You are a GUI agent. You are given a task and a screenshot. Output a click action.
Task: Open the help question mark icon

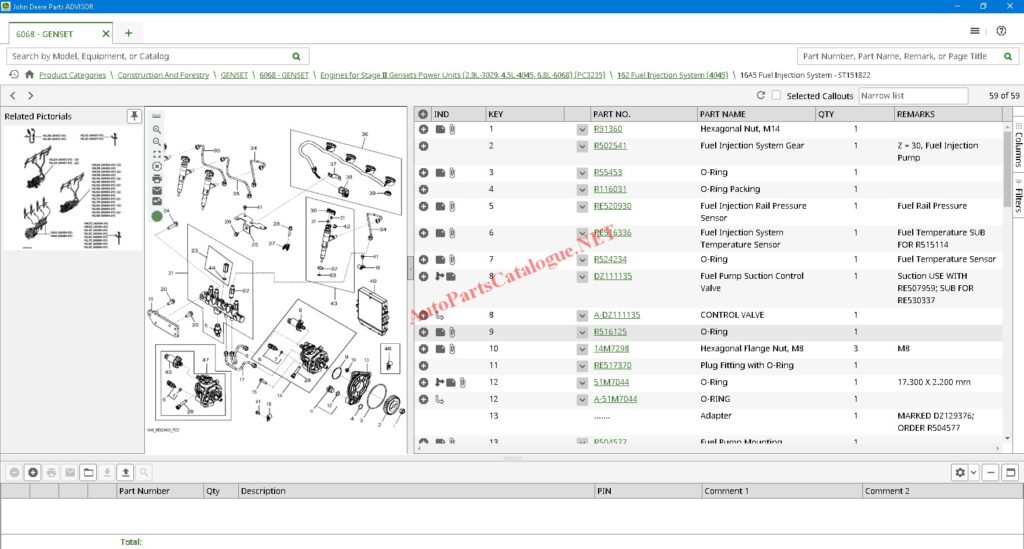pos(1001,31)
